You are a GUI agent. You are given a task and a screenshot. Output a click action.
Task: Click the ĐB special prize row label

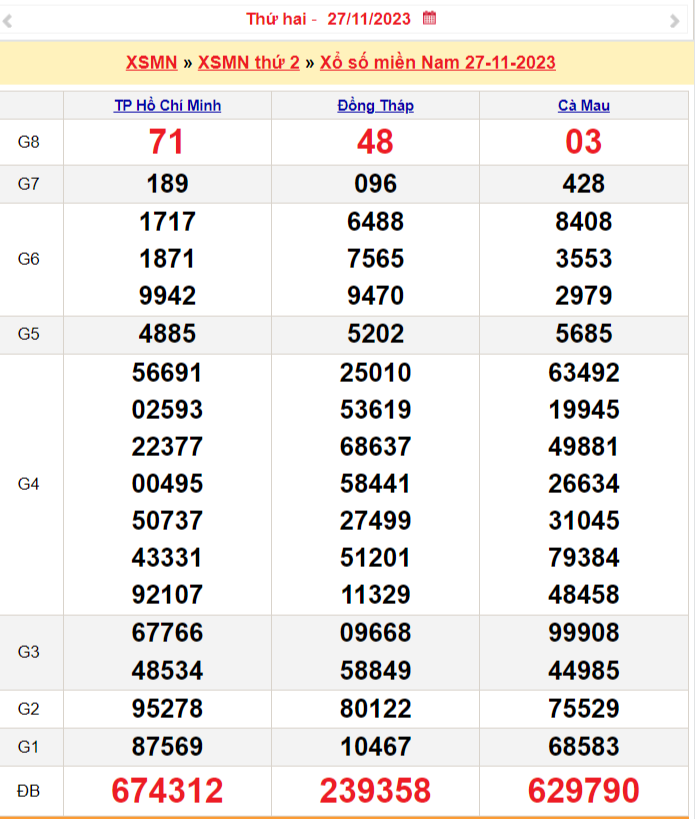(29, 791)
